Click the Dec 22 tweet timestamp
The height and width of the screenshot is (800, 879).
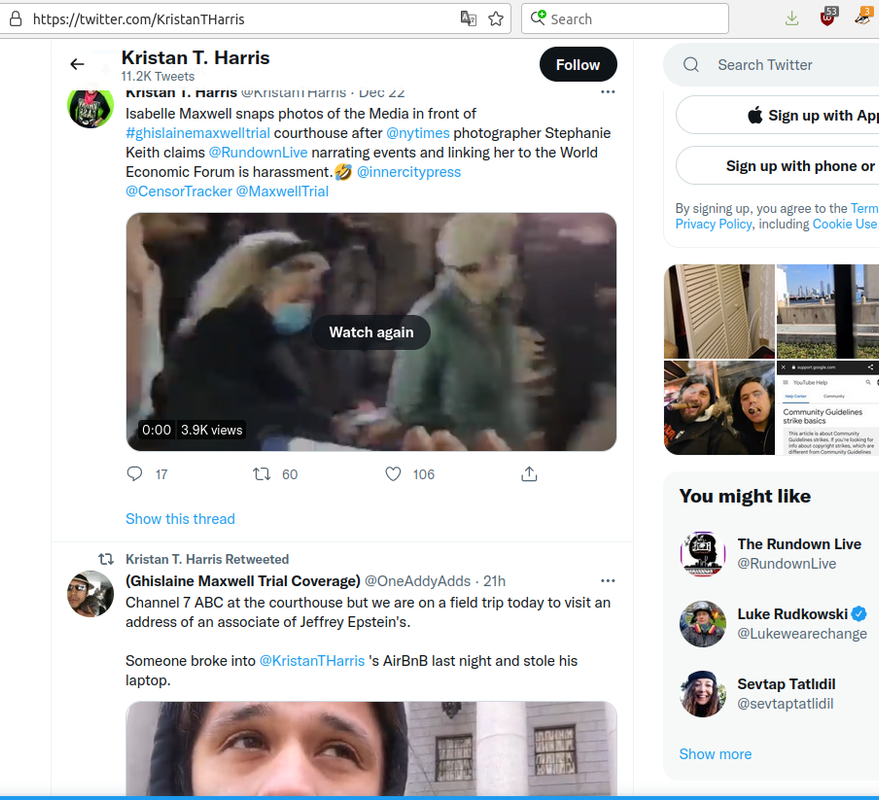pos(381,93)
